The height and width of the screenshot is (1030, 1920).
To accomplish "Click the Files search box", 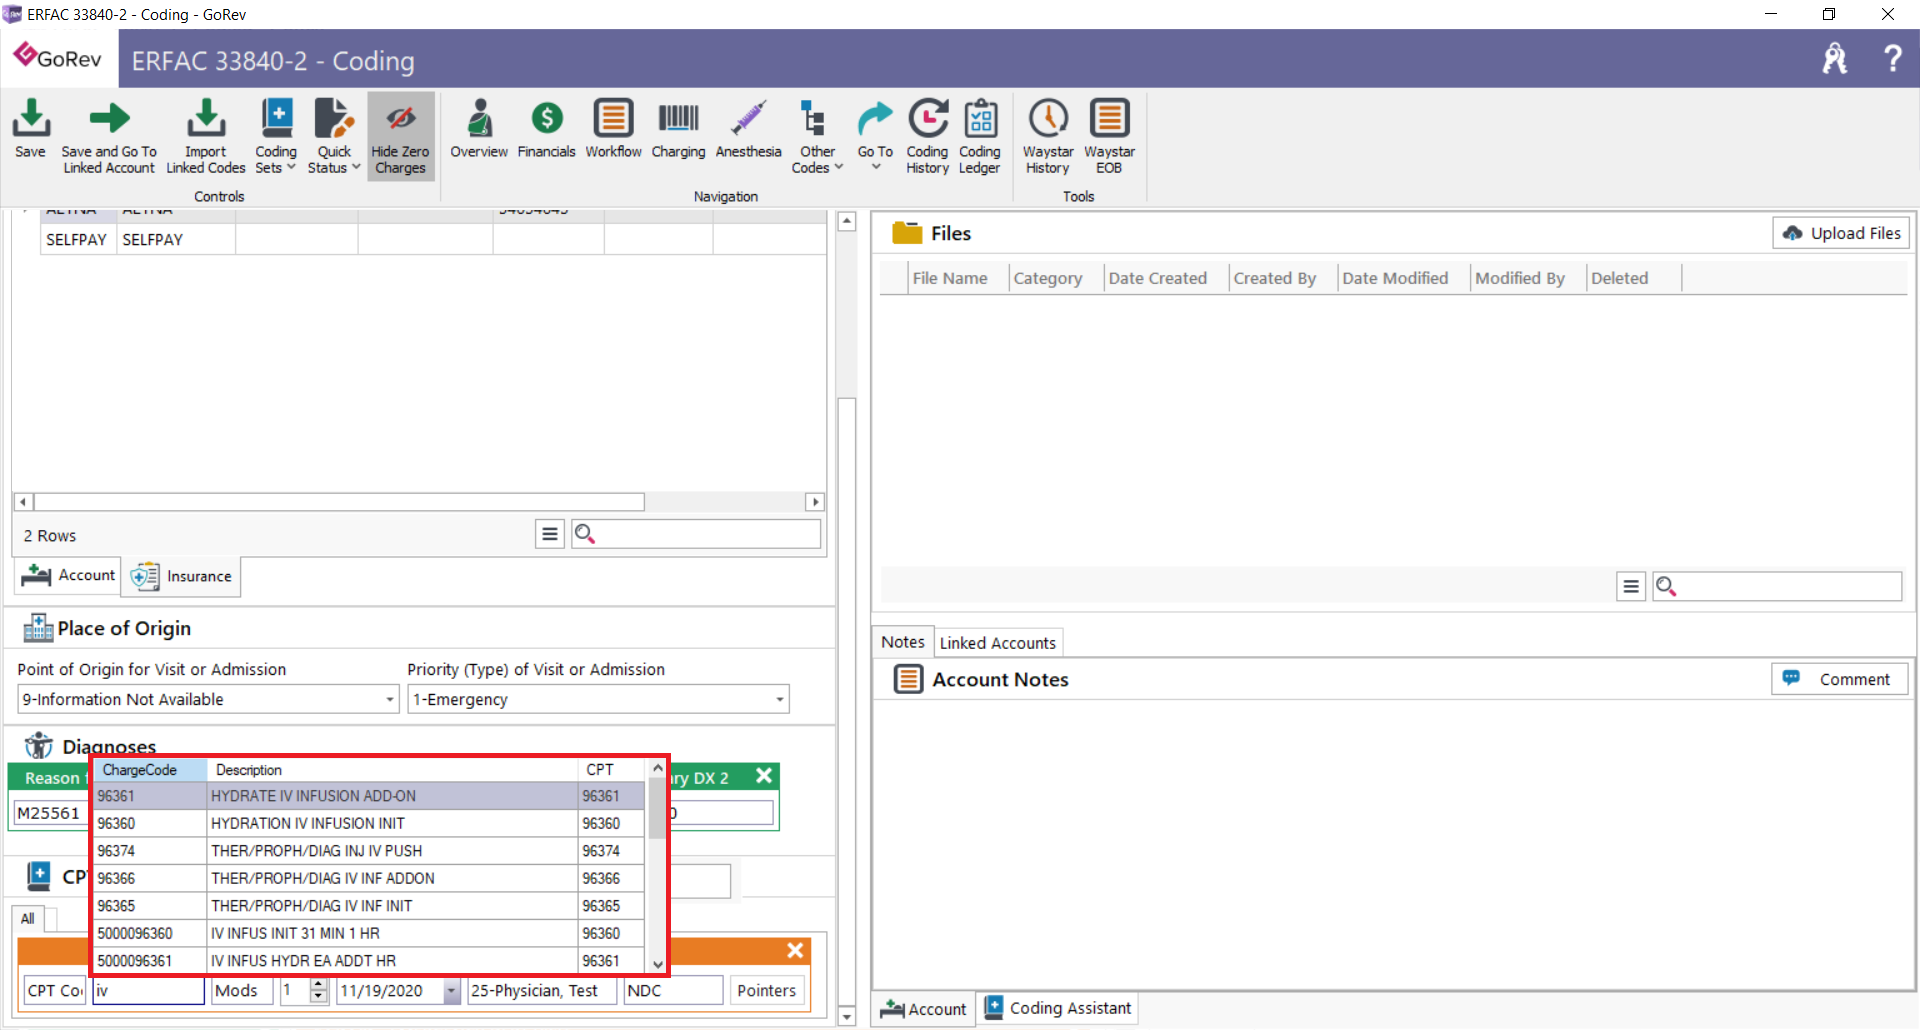I will (1777, 586).
